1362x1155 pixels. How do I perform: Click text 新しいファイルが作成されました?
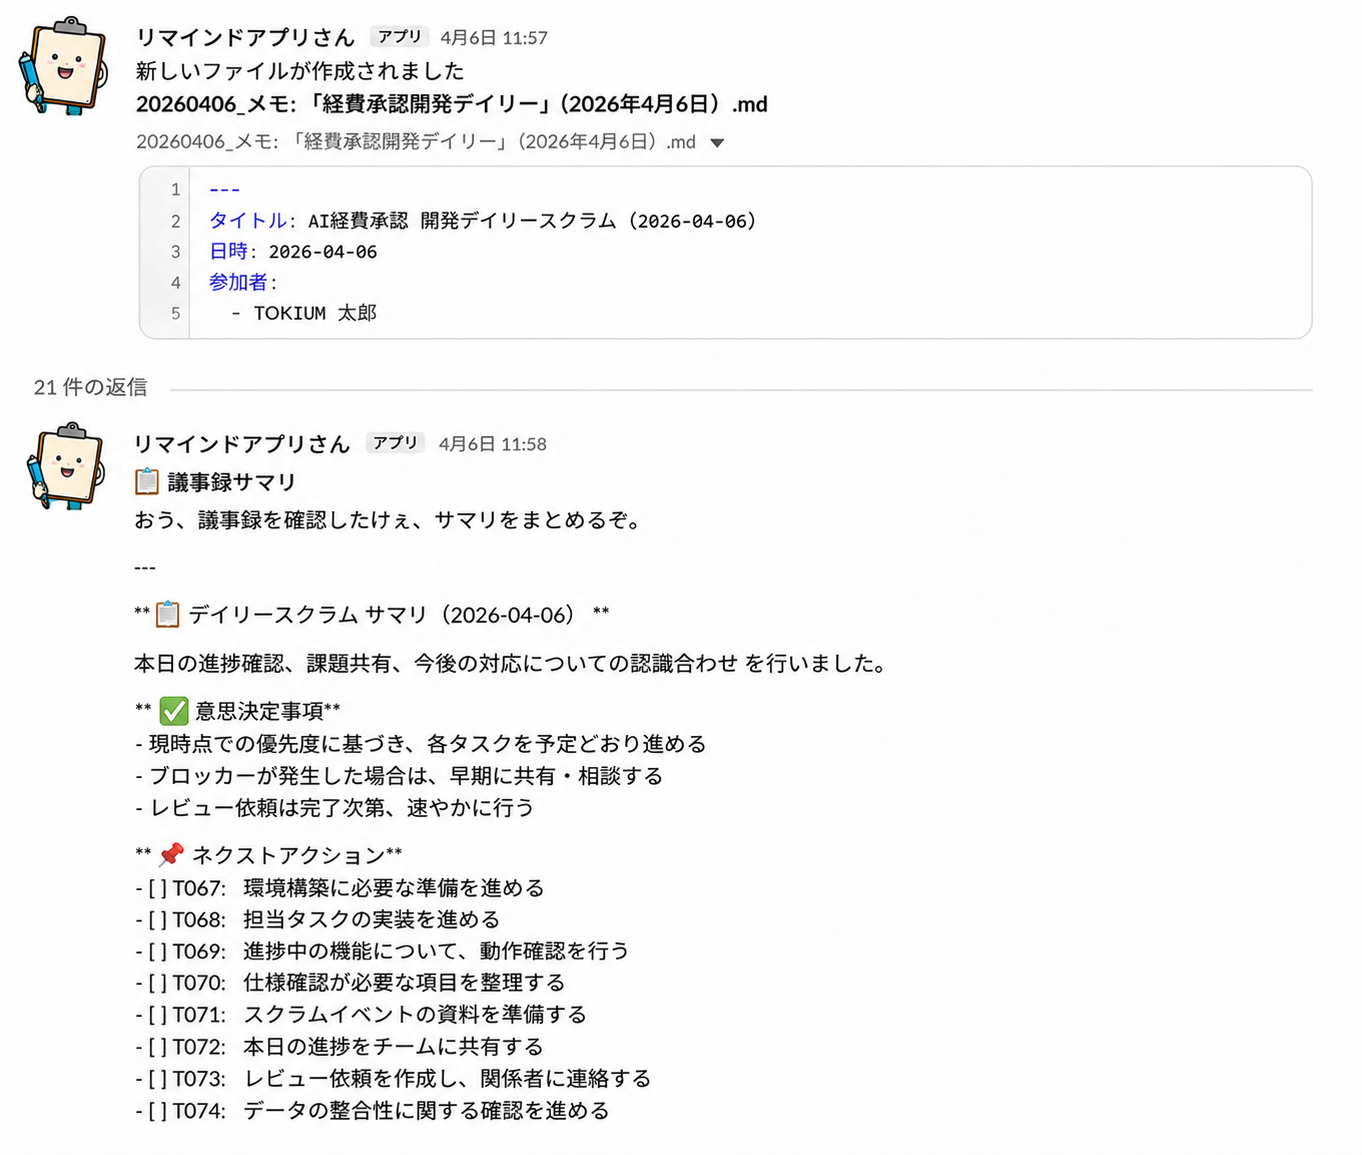click(x=300, y=71)
